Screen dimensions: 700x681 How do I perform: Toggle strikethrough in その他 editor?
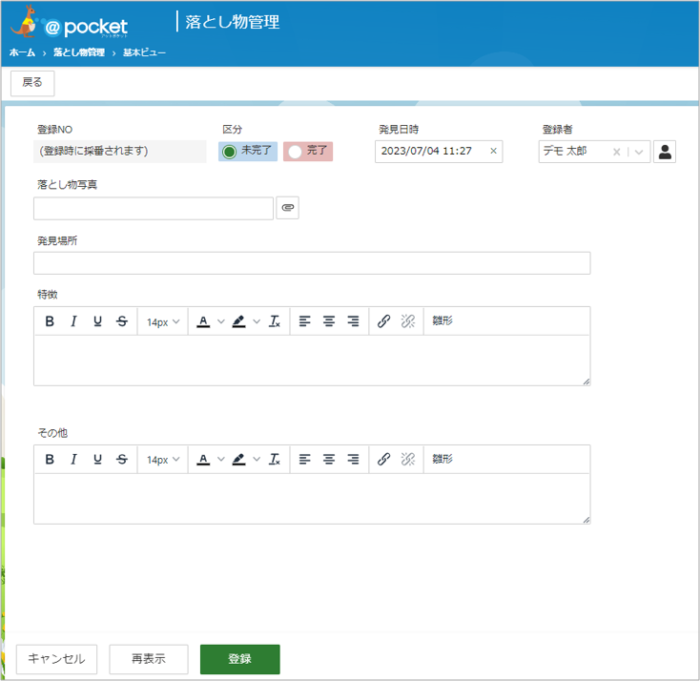click(x=122, y=459)
